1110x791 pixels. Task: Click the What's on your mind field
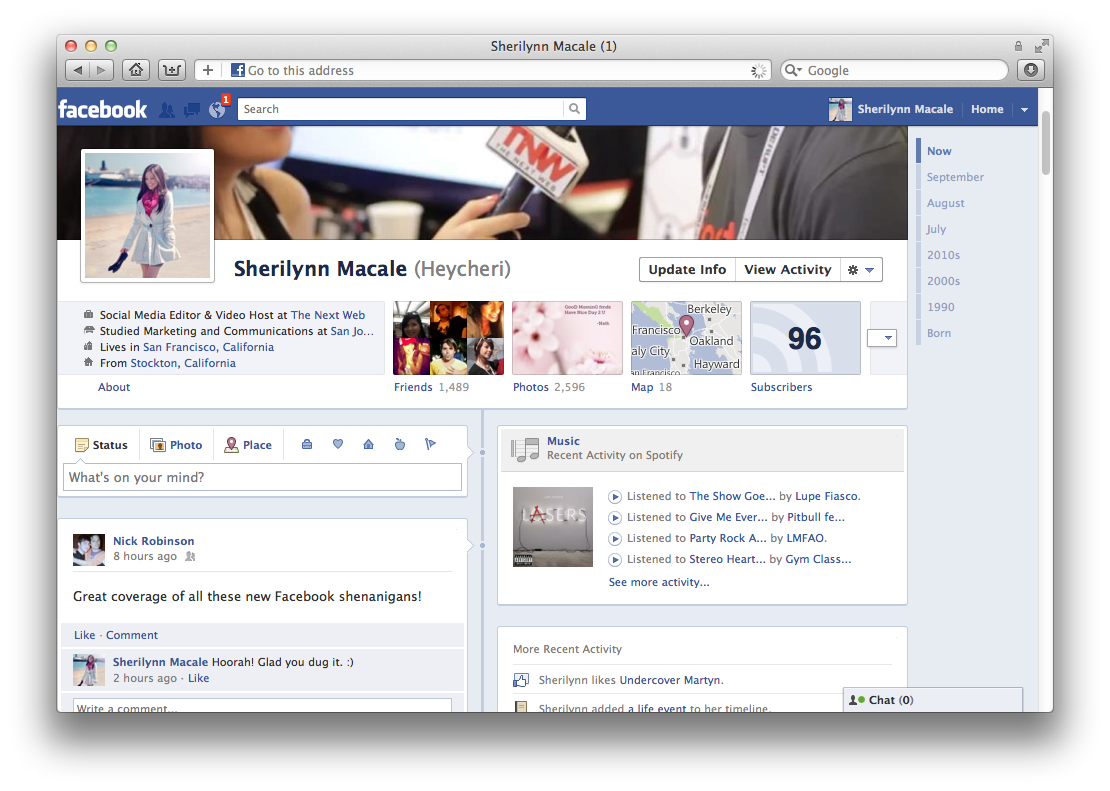pyautogui.click(x=263, y=477)
